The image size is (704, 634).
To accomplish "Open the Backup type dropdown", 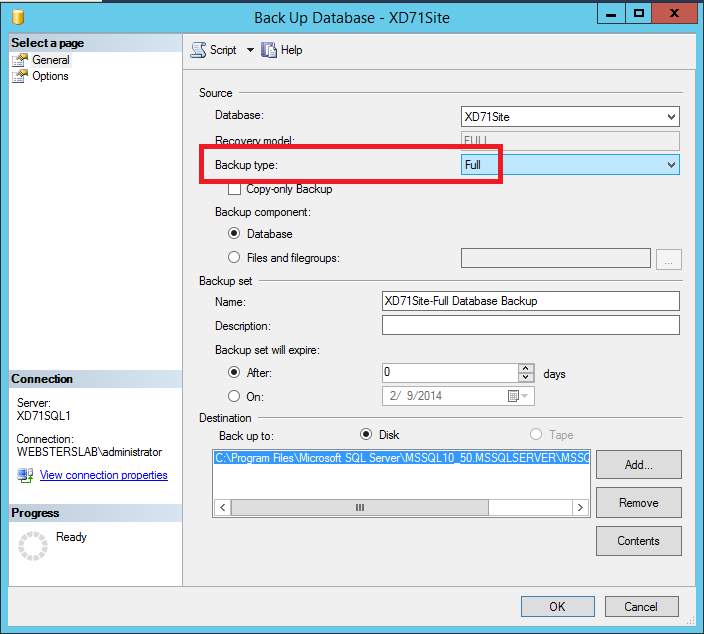I will 671,165.
